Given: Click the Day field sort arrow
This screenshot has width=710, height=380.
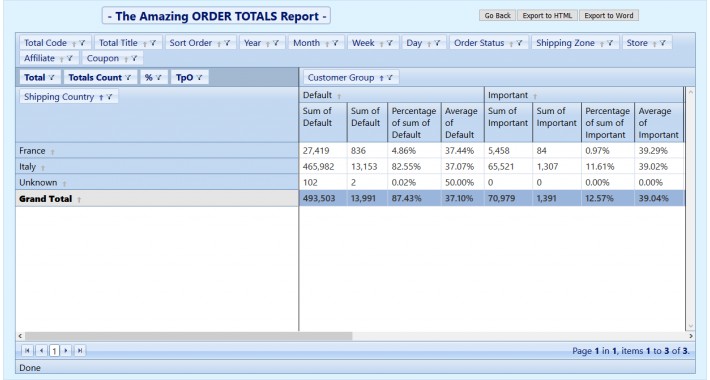Looking at the screenshot, I should pos(429,44).
